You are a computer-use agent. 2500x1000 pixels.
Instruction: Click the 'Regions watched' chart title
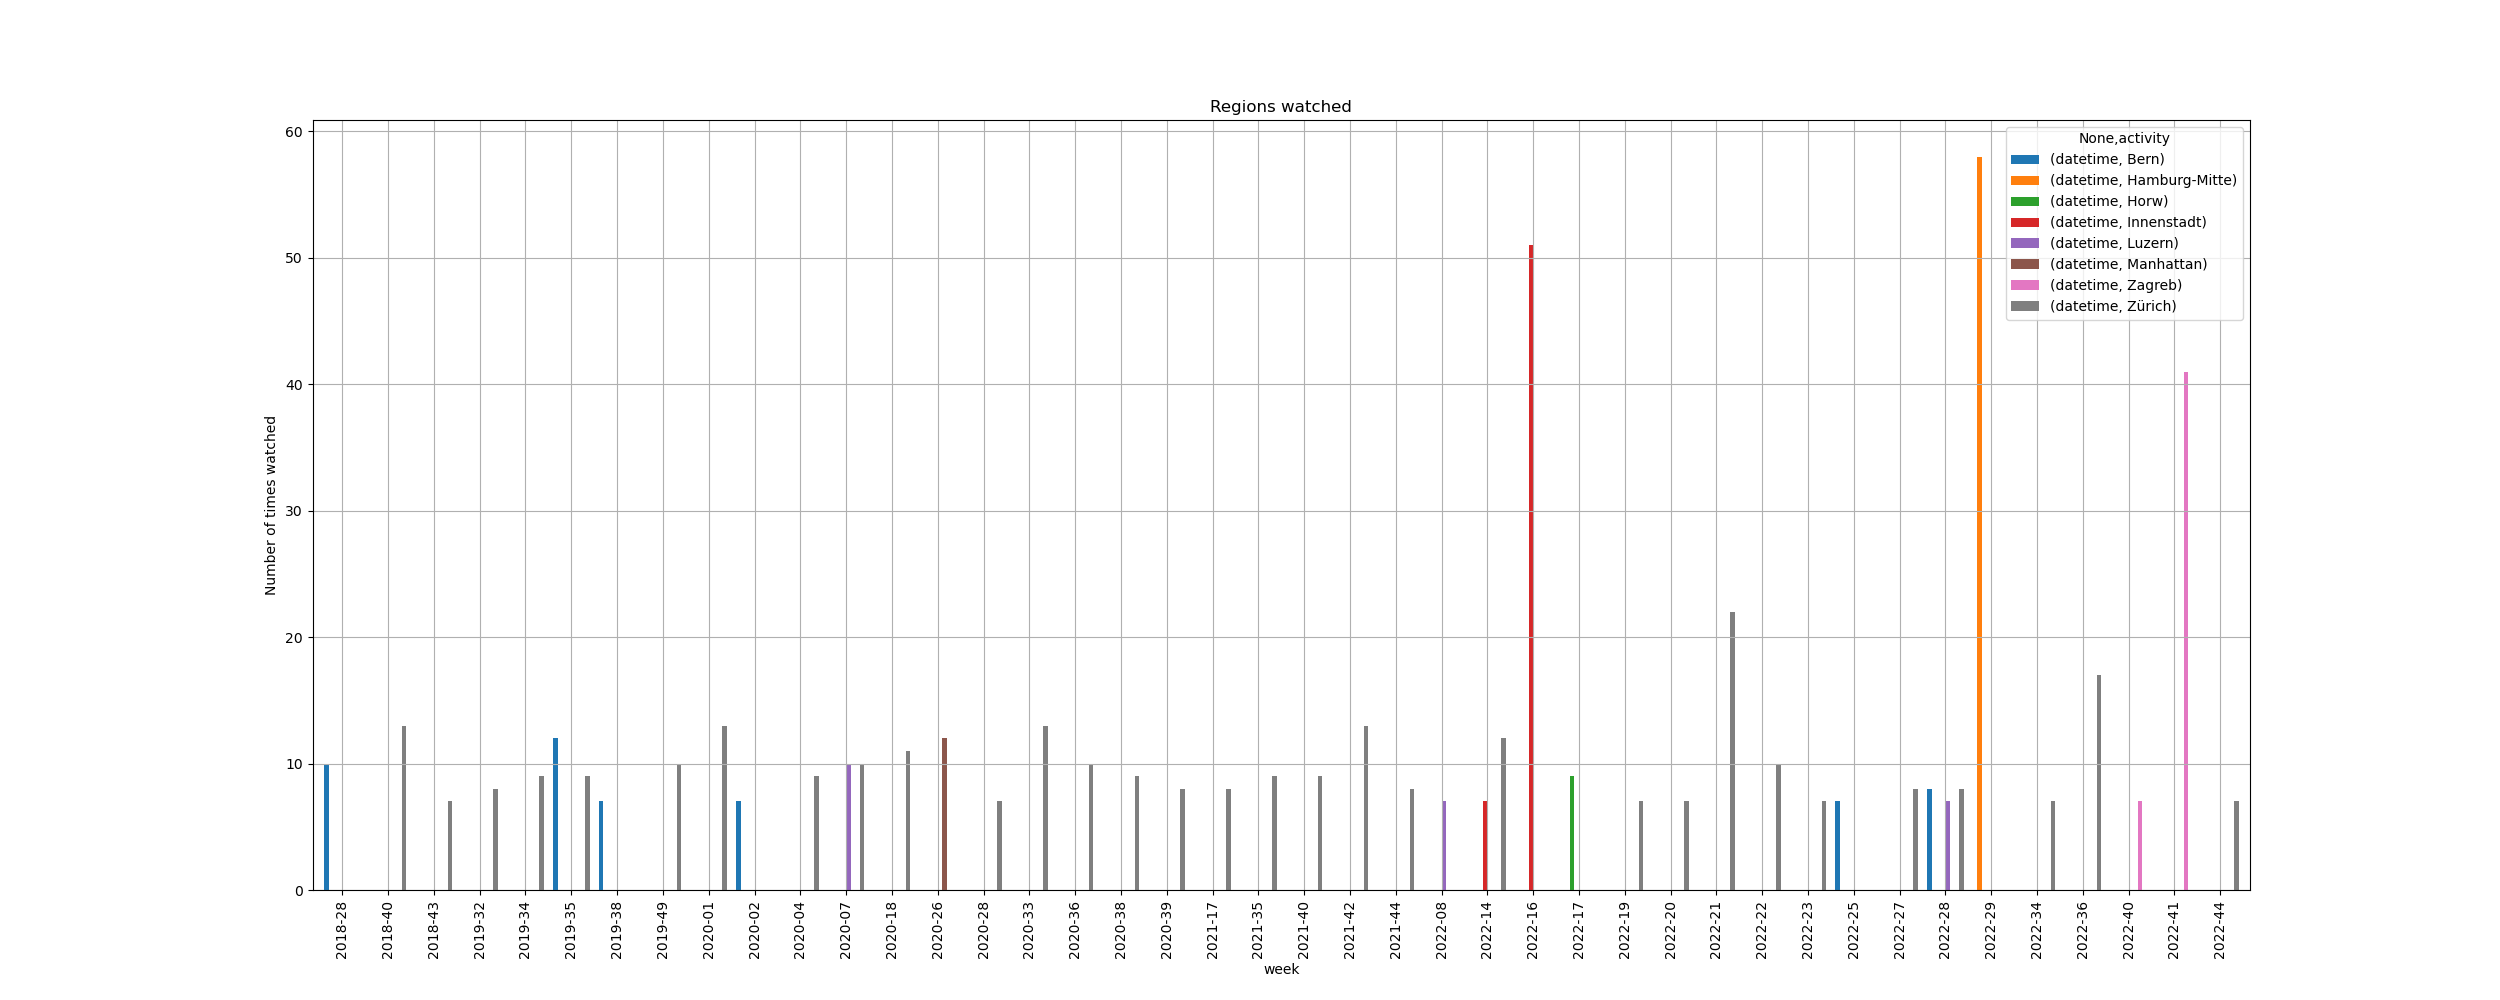(x=1280, y=107)
